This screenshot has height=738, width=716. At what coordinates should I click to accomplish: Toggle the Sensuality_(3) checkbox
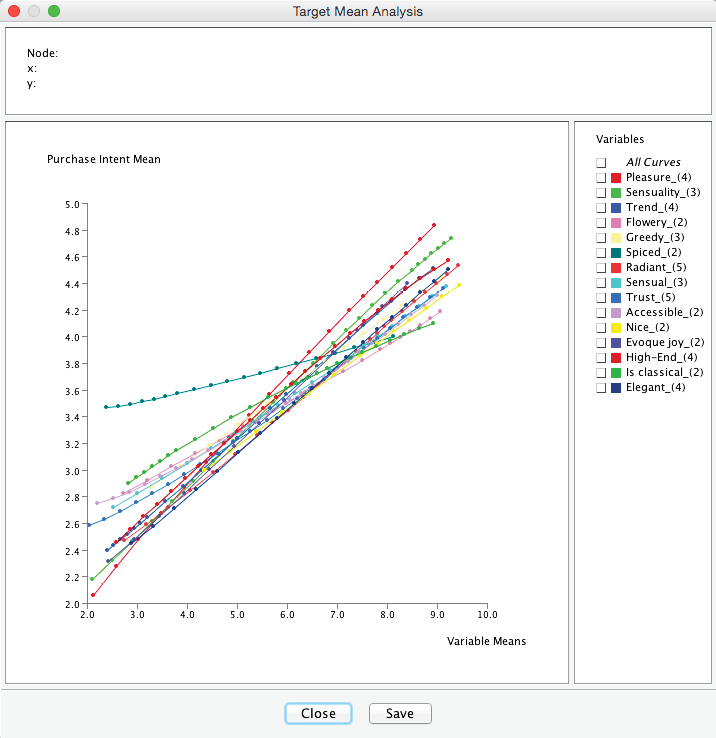click(601, 192)
